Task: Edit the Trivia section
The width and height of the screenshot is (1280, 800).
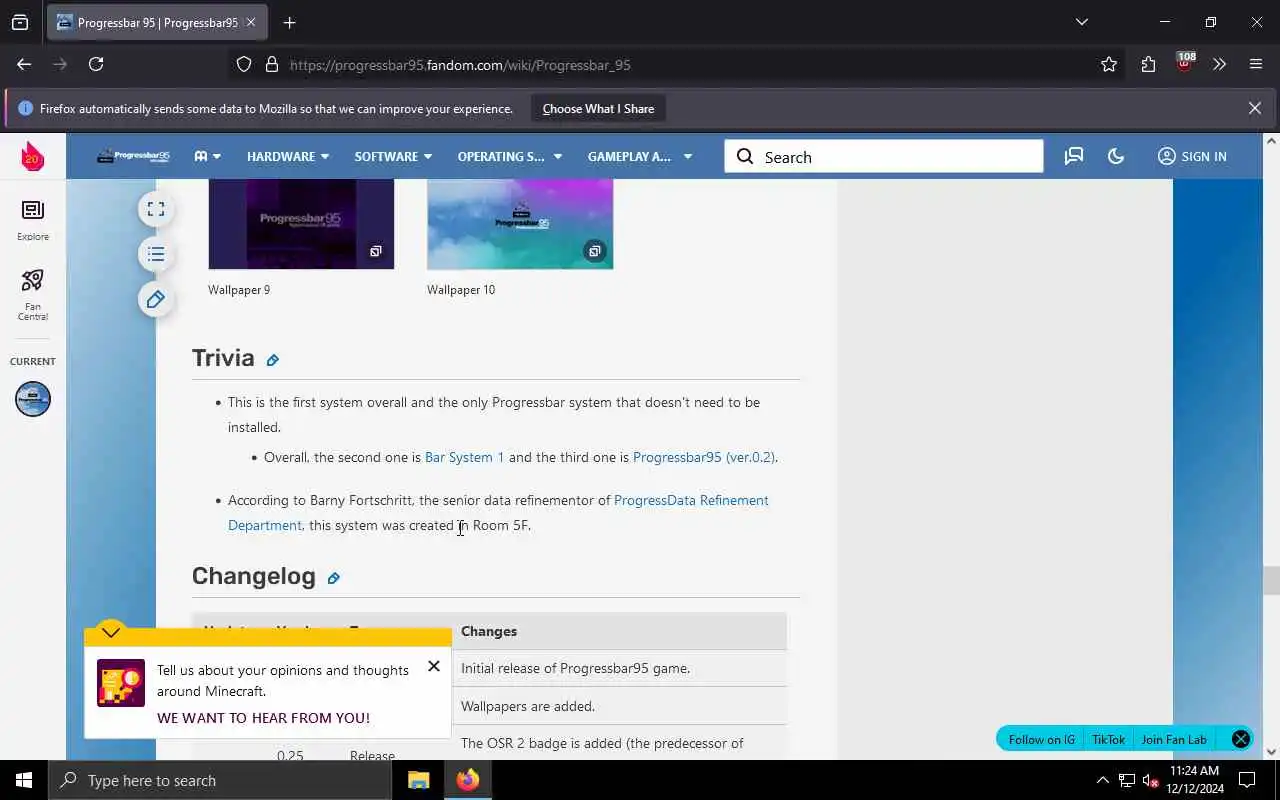Action: click(x=272, y=360)
